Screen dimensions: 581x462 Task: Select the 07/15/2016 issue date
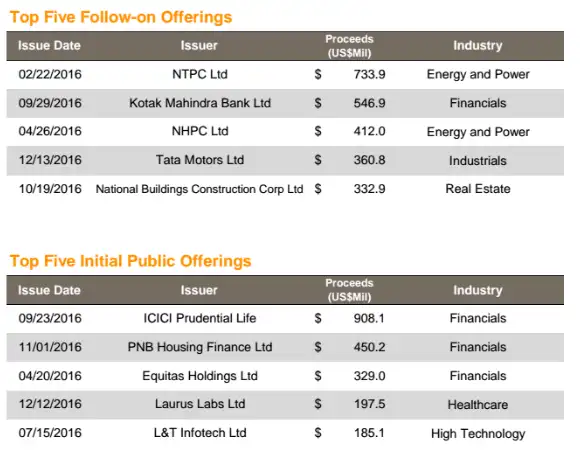tap(50, 433)
